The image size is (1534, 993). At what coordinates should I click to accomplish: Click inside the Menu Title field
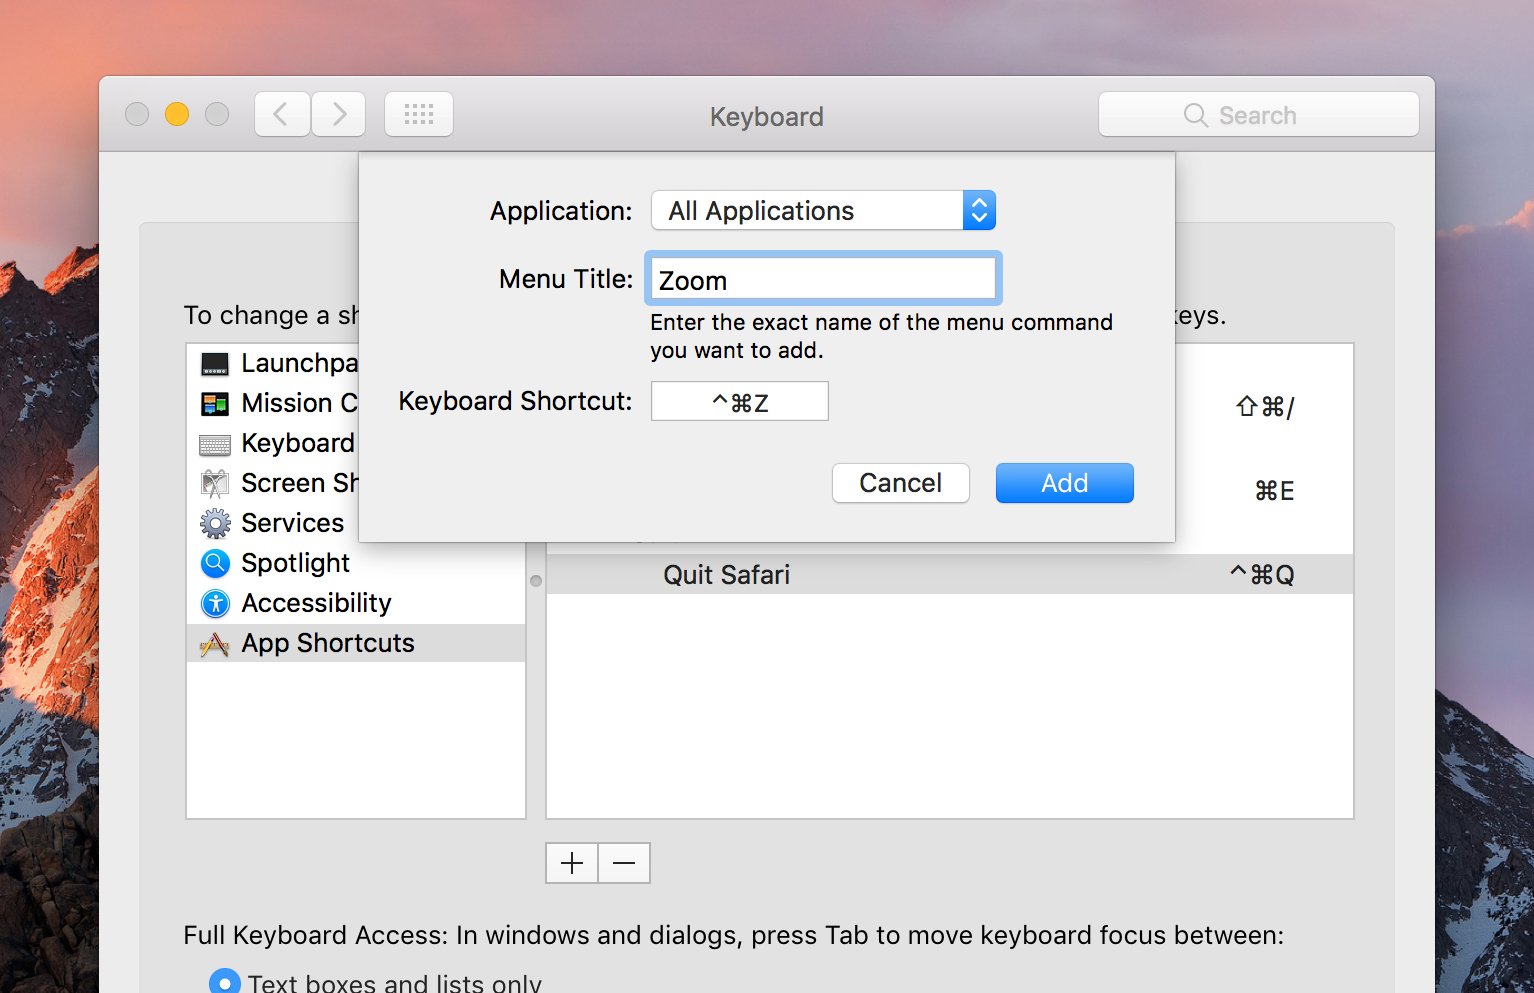(822, 279)
